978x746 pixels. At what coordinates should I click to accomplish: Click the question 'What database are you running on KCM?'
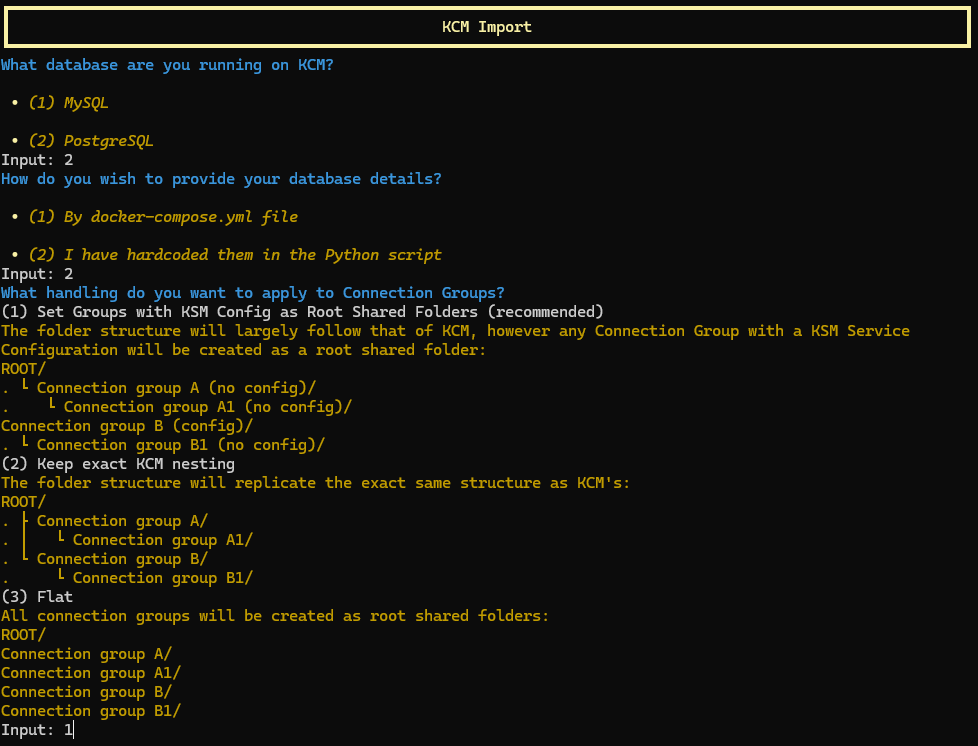(x=167, y=65)
